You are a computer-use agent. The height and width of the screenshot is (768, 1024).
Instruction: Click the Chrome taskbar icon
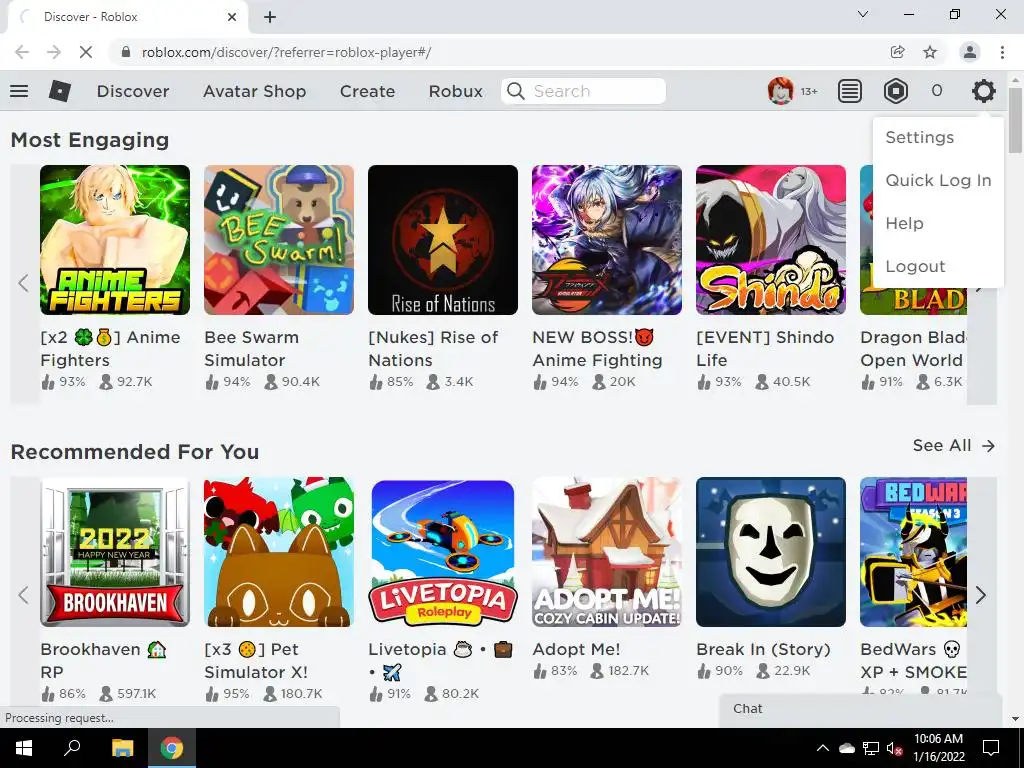pos(172,748)
